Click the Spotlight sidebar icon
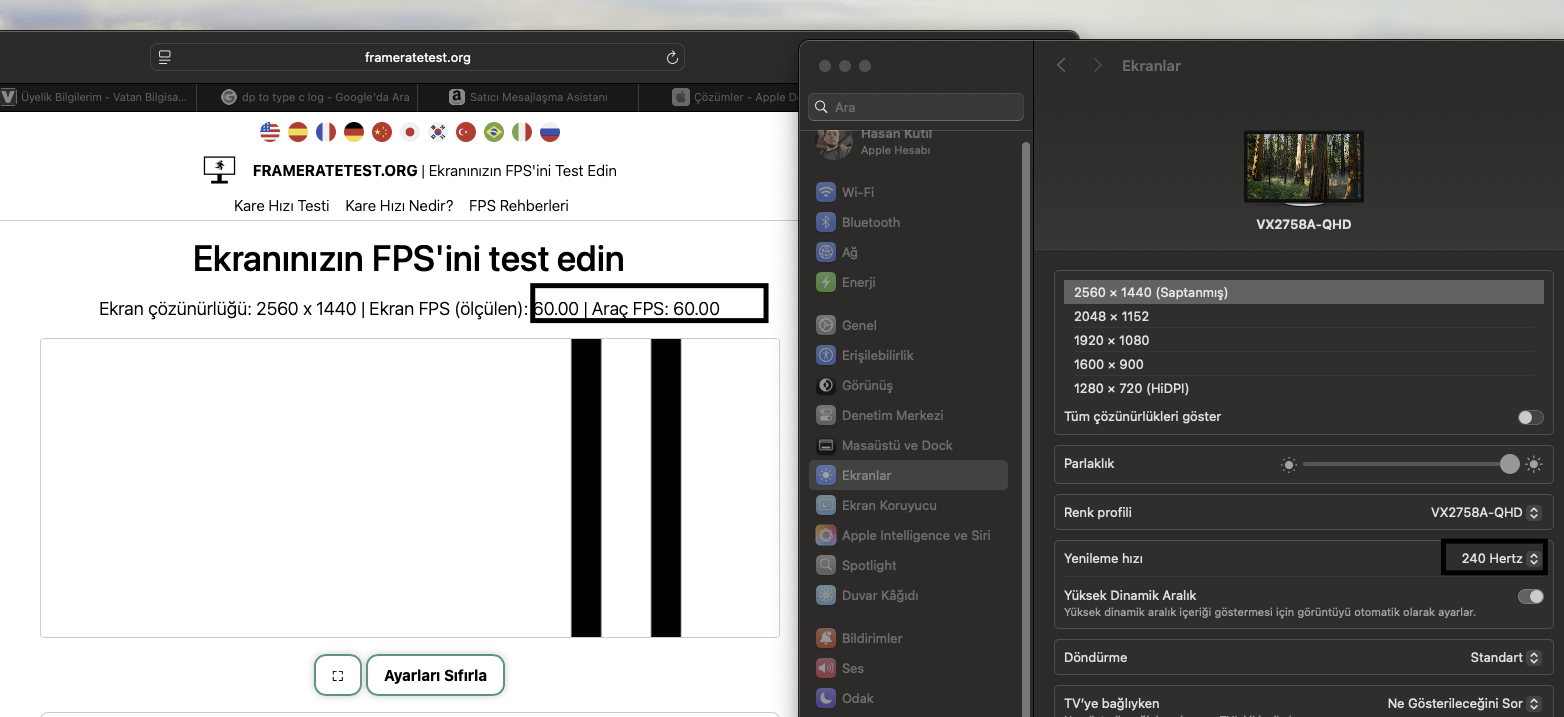Image resolution: width=1564 pixels, height=717 pixels. [x=826, y=565]
